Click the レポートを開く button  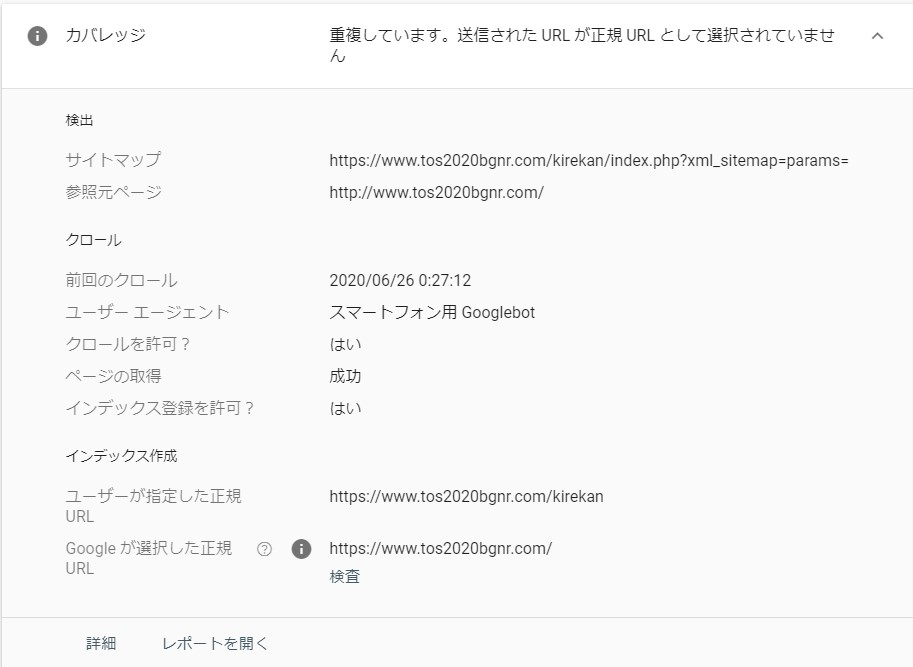(215, 643)
